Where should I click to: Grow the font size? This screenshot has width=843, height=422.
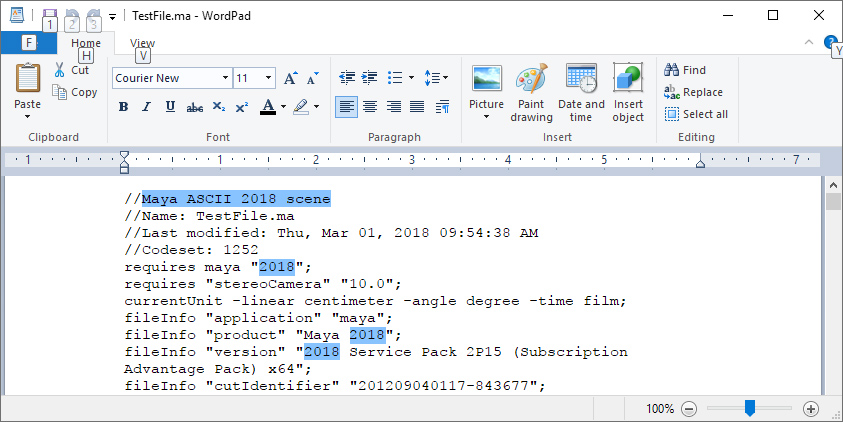click(x=290, y=78)
